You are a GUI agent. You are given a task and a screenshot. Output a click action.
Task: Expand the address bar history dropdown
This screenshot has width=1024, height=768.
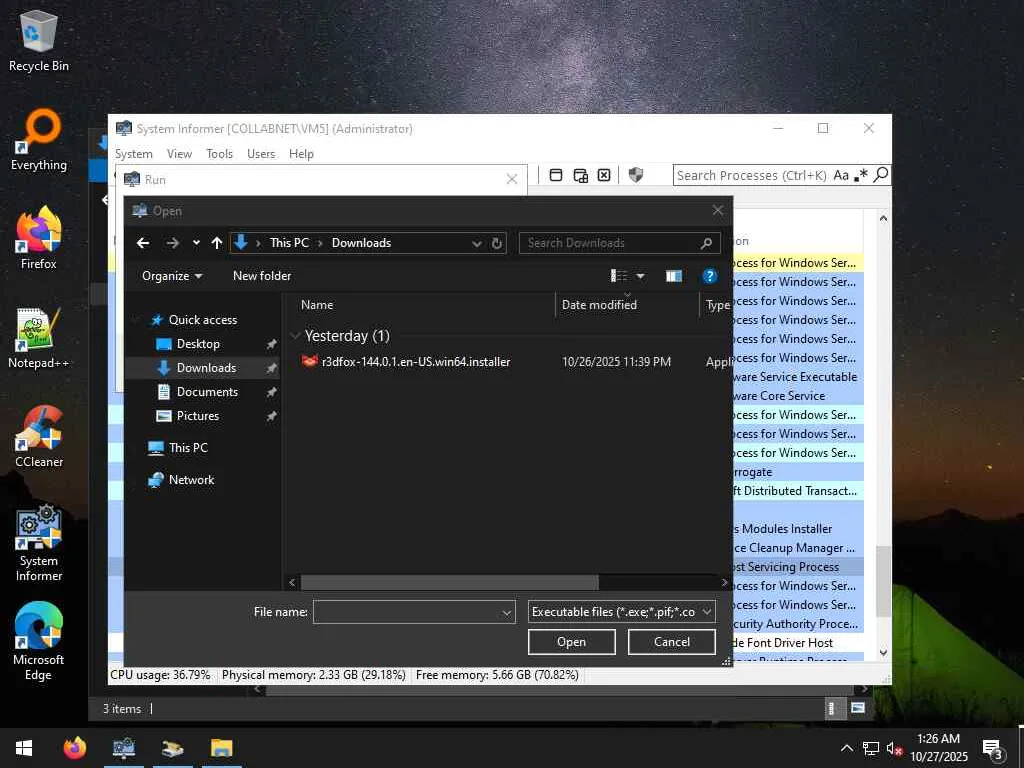(x=477, y=244)
